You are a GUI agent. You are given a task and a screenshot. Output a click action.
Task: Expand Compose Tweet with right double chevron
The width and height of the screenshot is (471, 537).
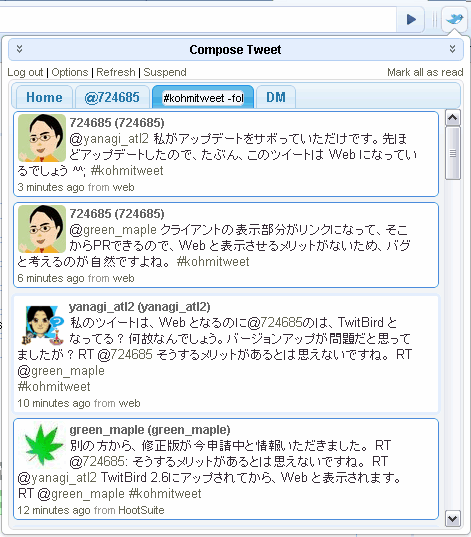[452, 49]
